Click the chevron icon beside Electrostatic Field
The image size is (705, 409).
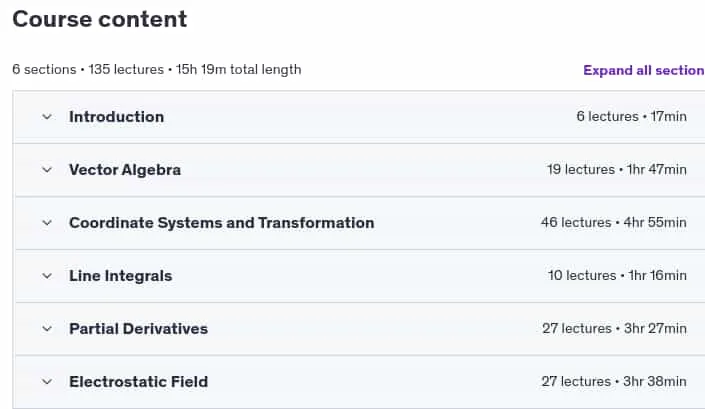[x=47, y=382]
